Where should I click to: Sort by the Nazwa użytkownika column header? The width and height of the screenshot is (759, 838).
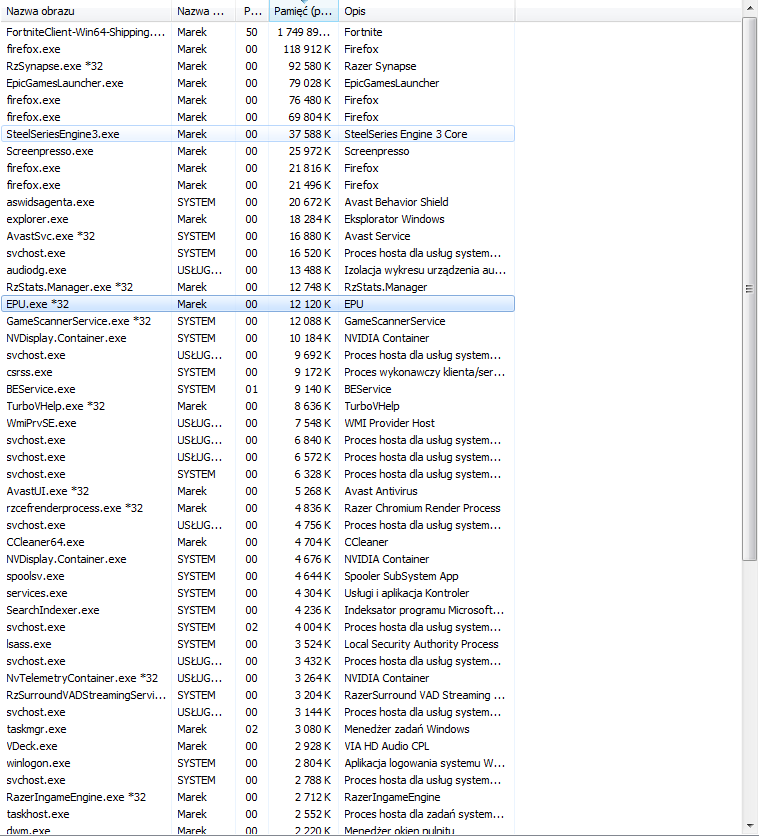[x=204, y=11]
